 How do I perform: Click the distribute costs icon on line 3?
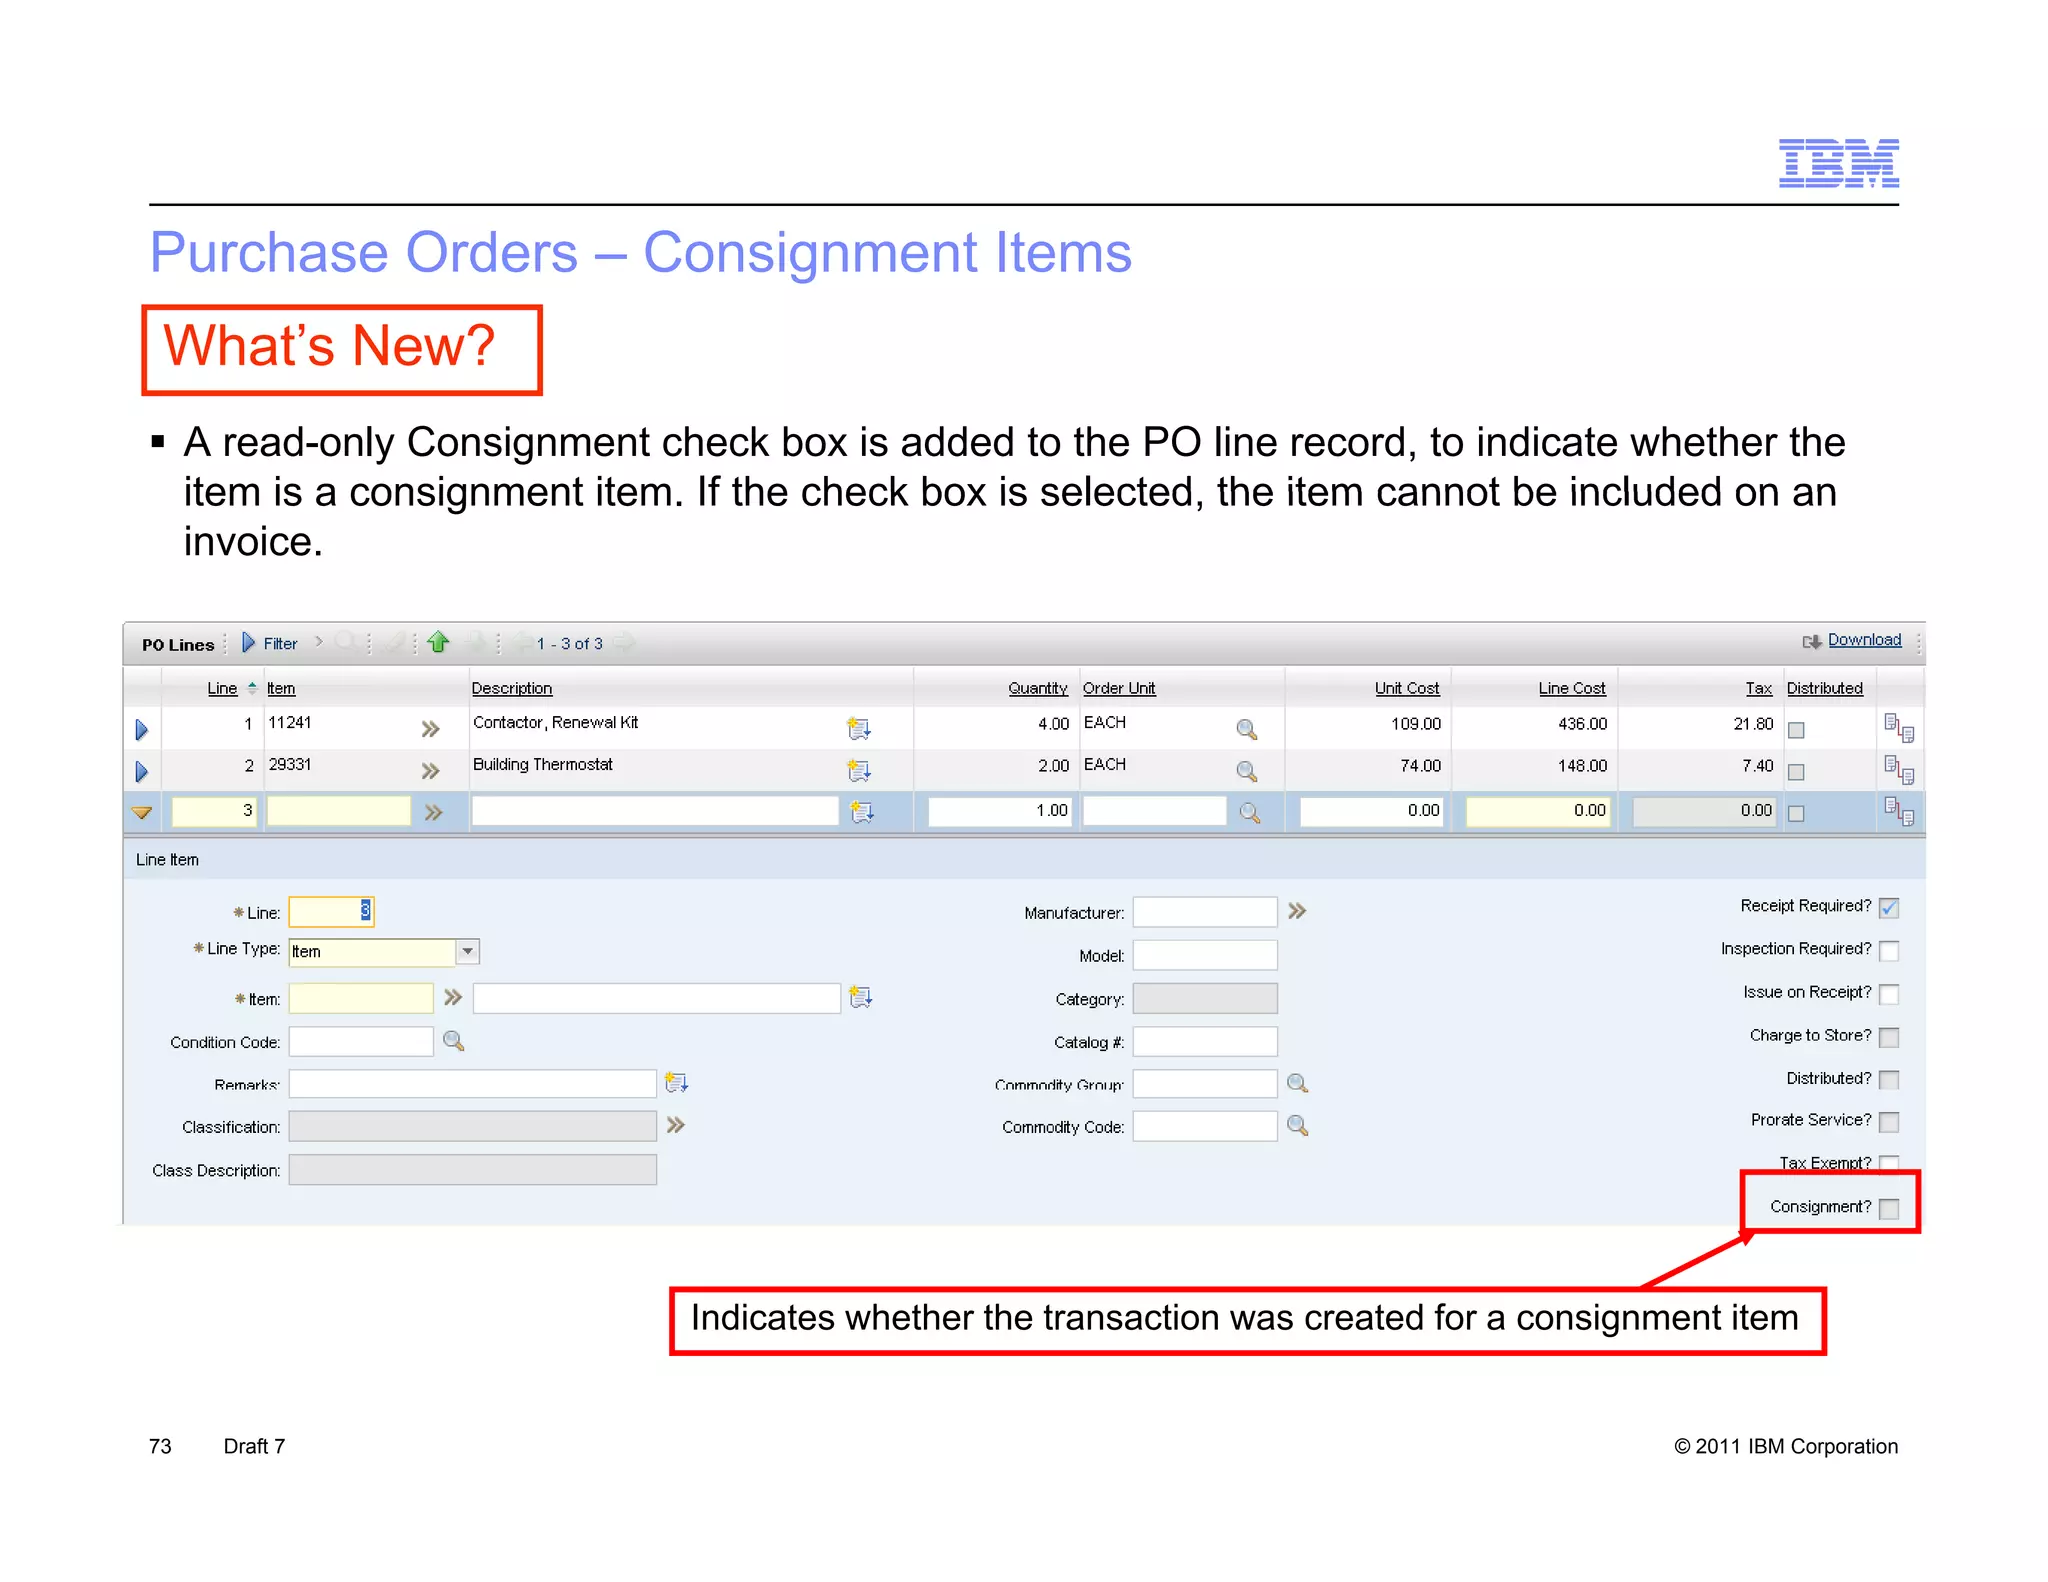click(1899, 811)
